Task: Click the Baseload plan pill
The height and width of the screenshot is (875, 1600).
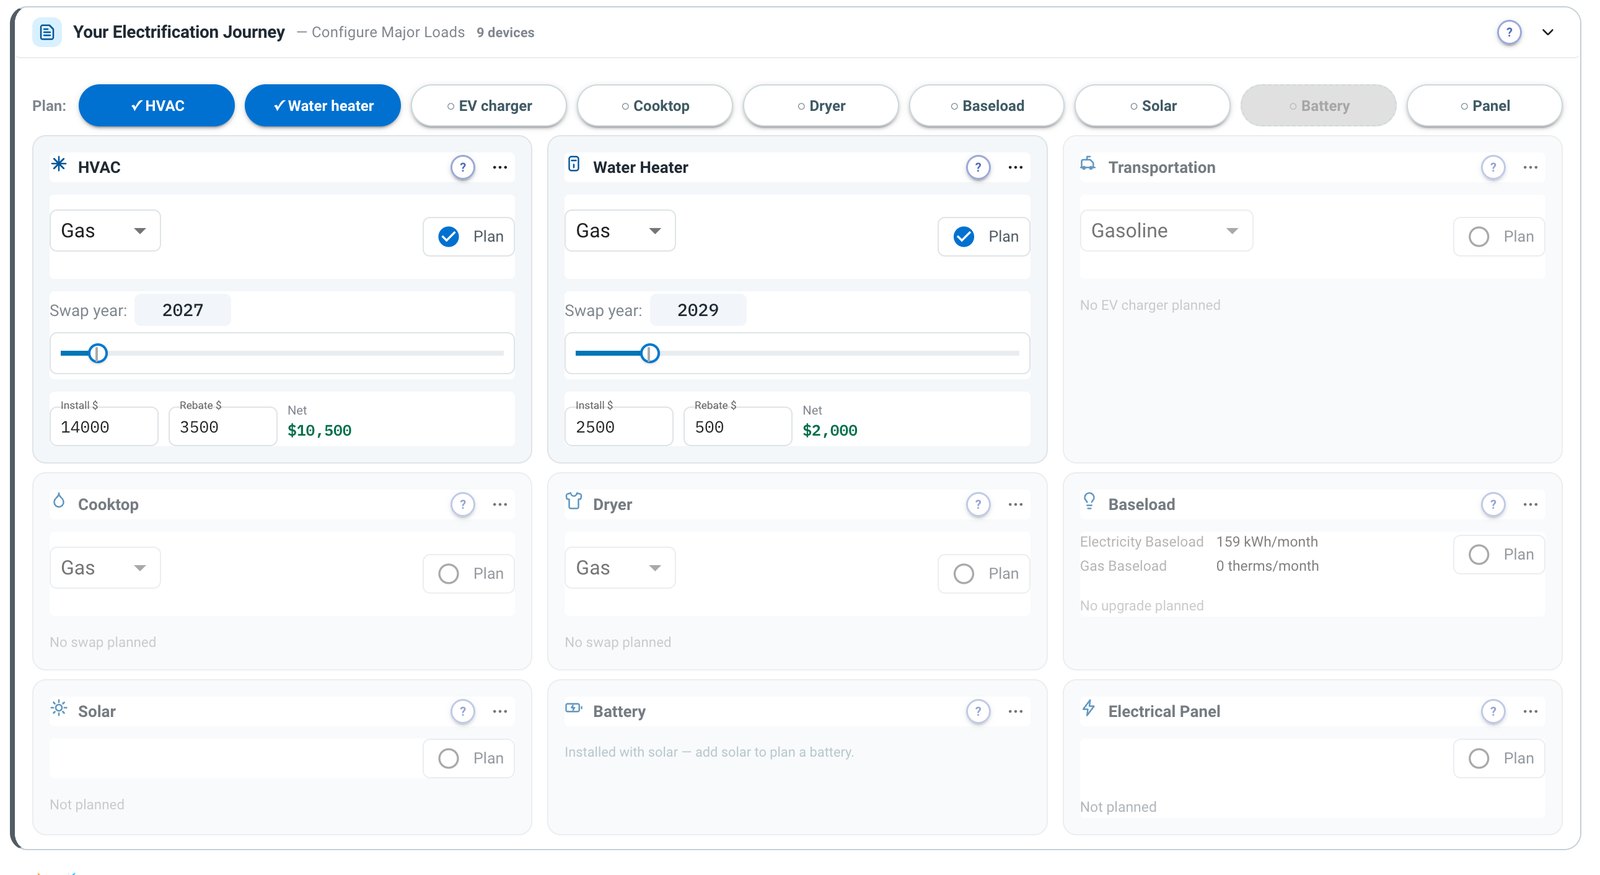Action: point(987,105)
